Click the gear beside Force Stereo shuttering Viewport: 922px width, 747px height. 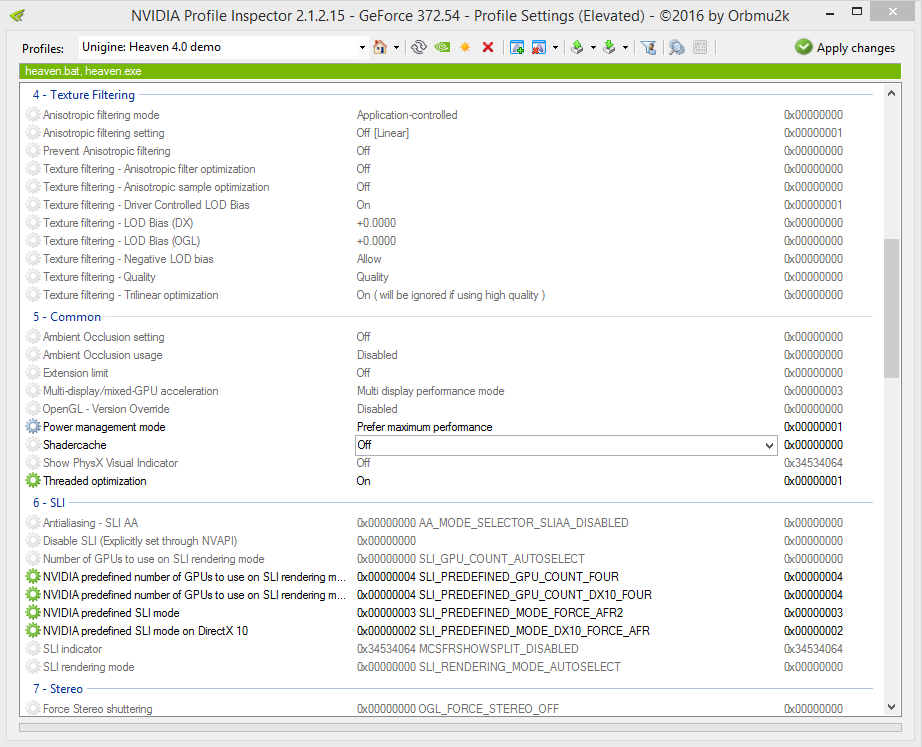33,708
